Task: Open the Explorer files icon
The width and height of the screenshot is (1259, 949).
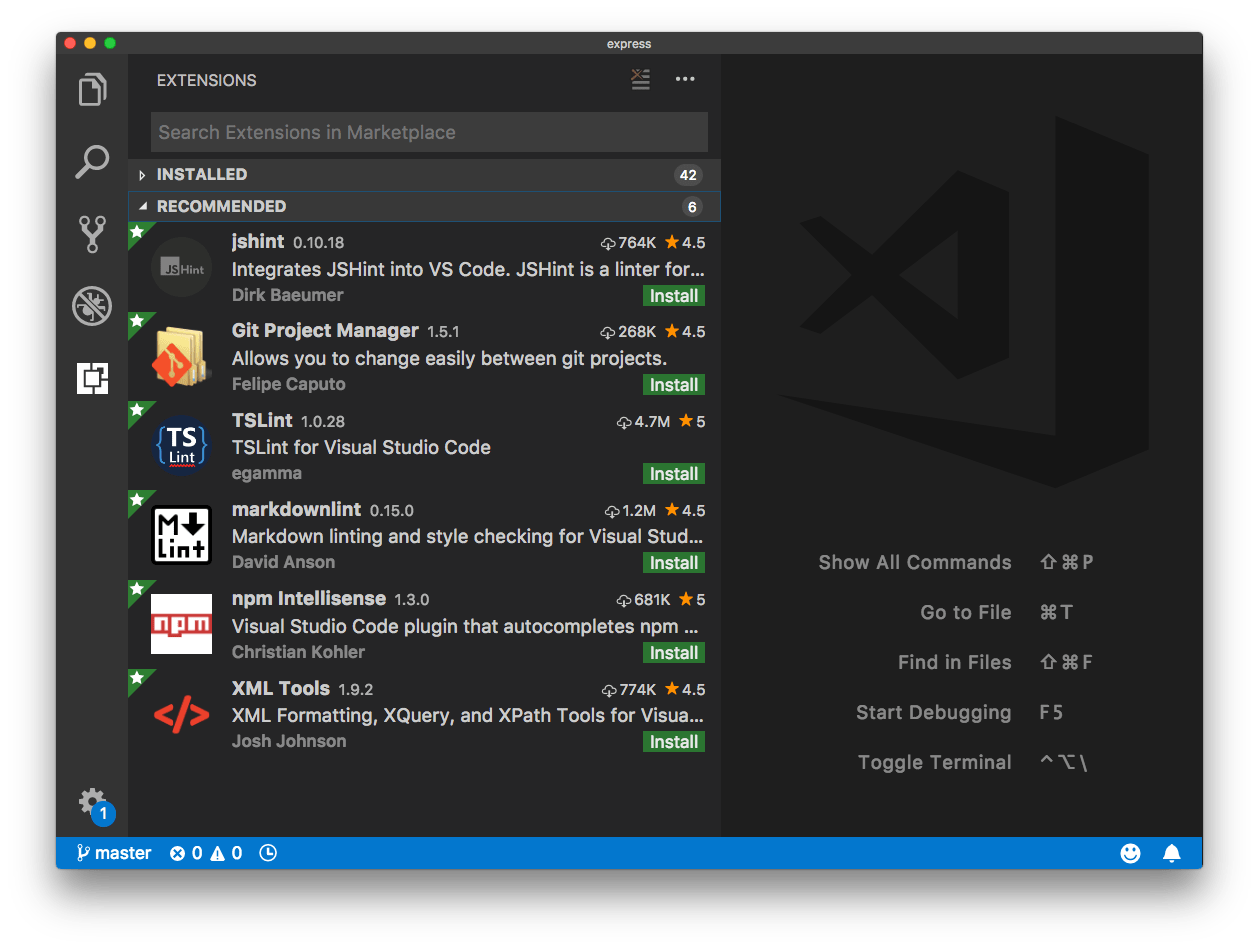Action: coord(92,90)
